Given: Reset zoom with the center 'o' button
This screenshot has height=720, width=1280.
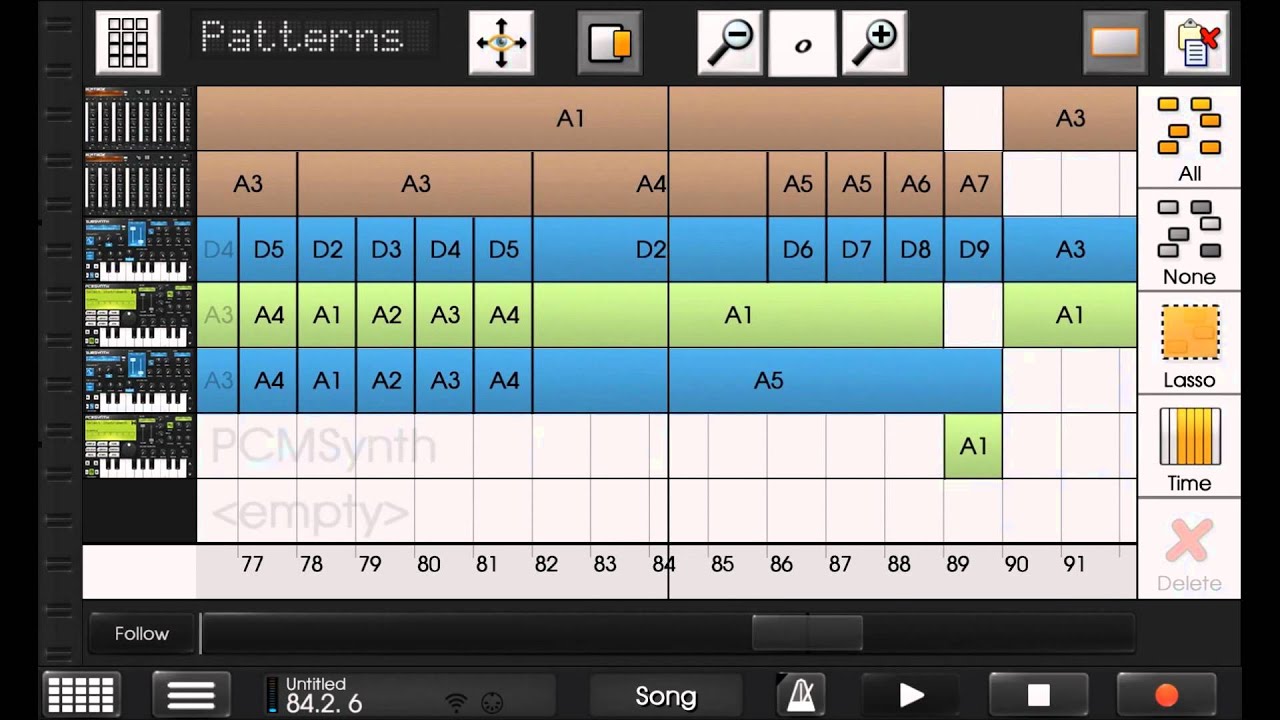Looking at the screenshot, I should click(x=802, y=42).
